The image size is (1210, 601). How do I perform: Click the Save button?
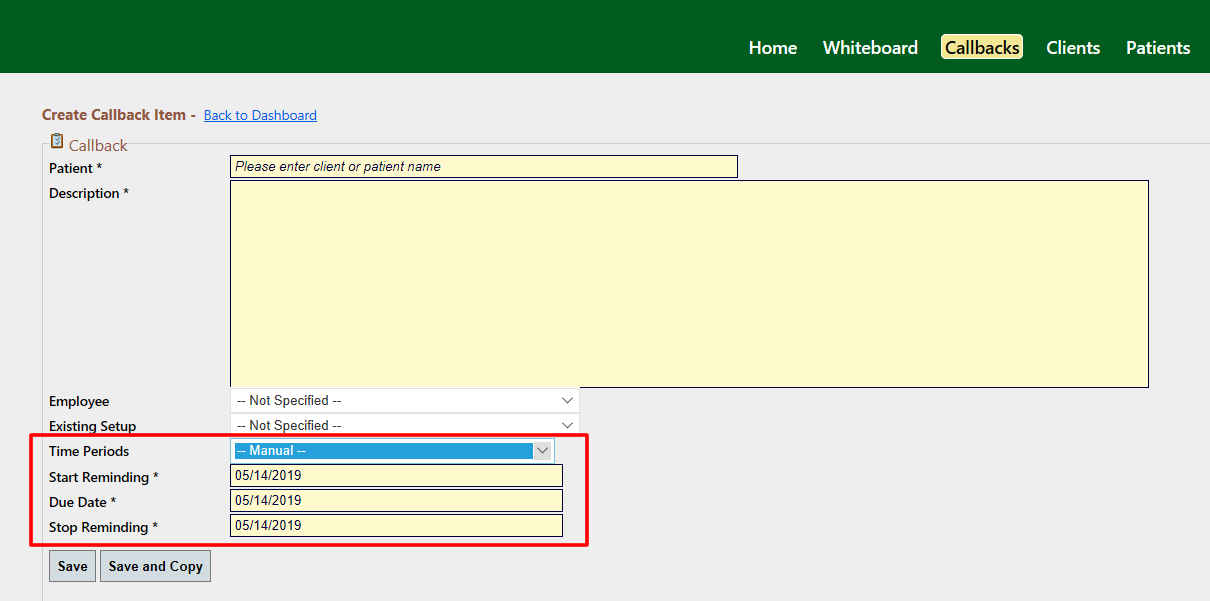(x=73, y=566)
